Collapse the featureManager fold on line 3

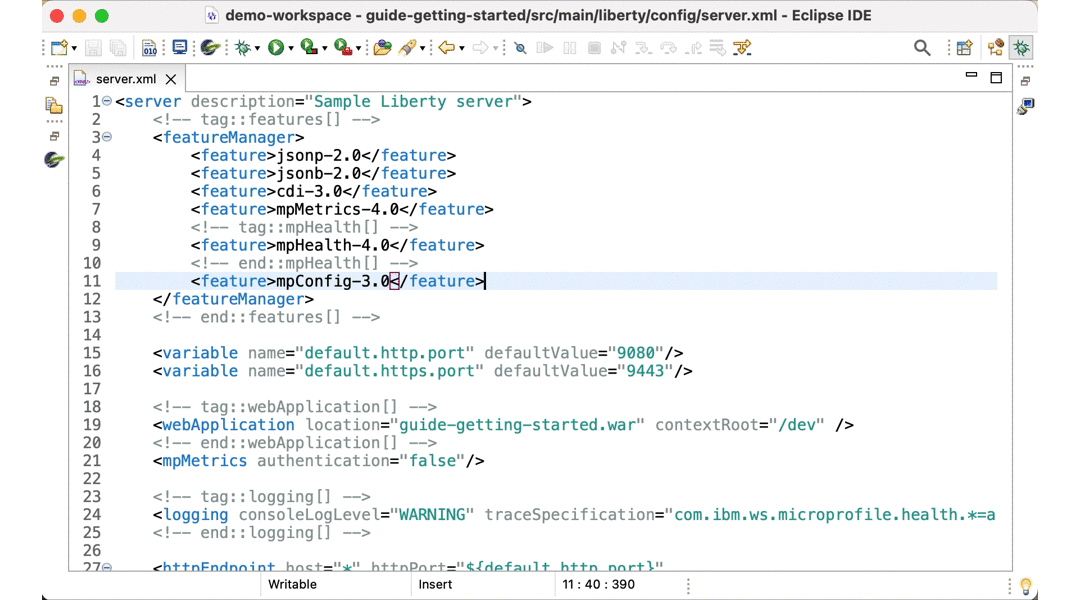107,137
